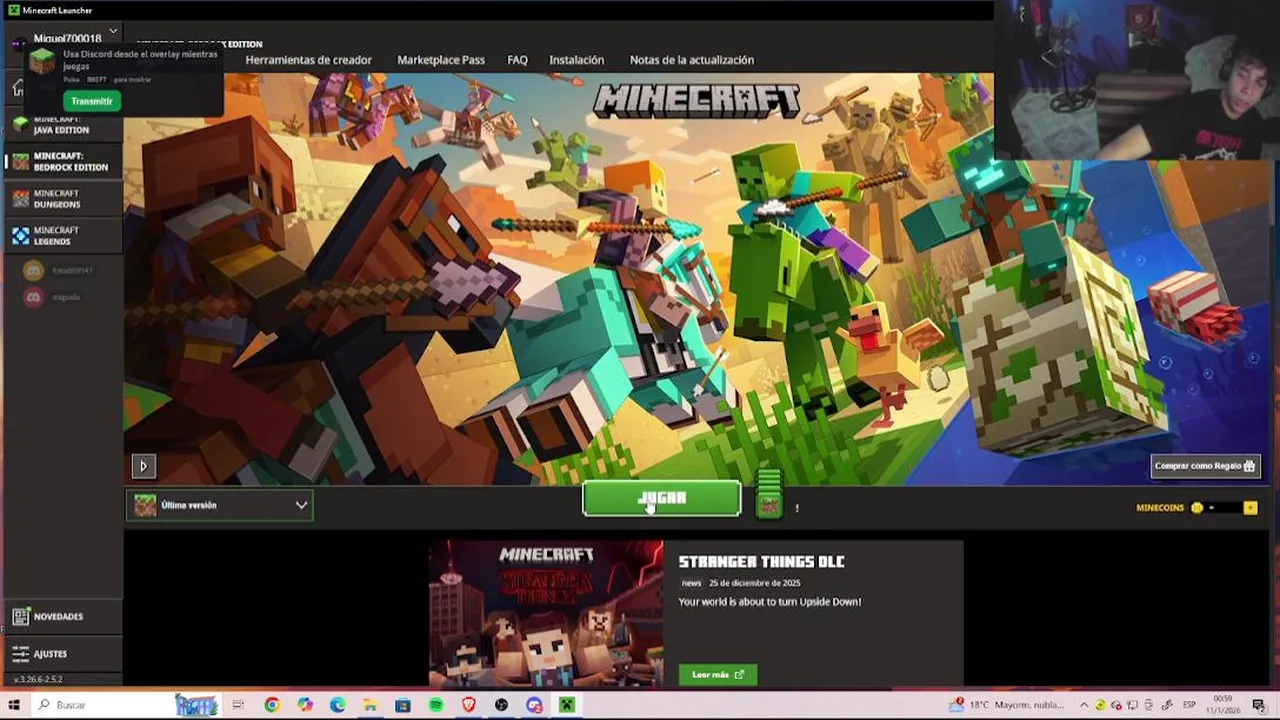Open the Novedades section
Screen dimensions: 1280x720
coord(62,617)
